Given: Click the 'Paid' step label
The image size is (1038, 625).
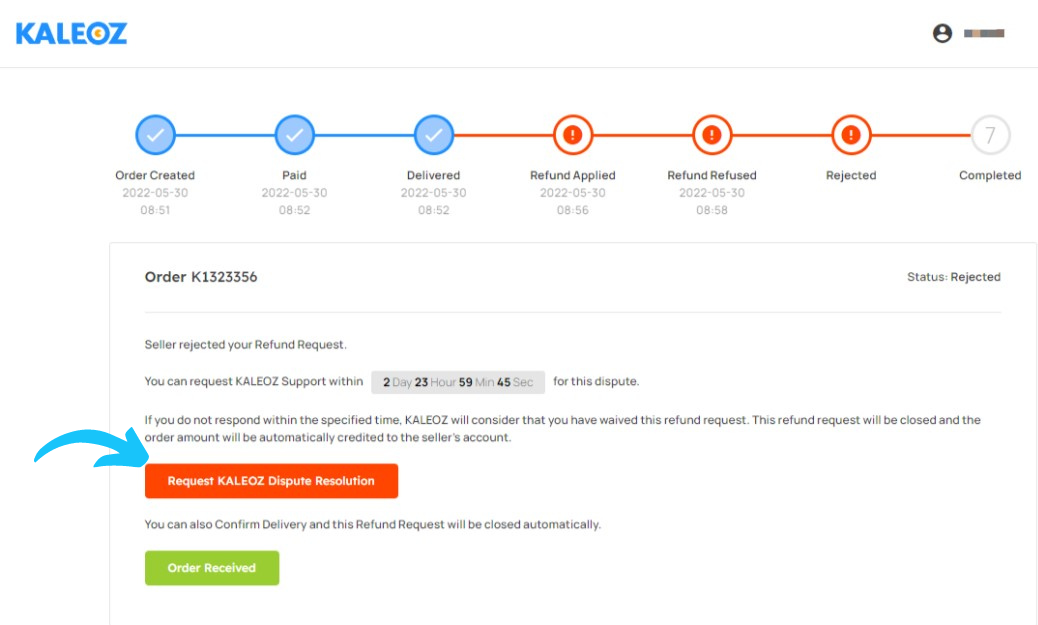Looking at the screenshot, I should point(295,175).
